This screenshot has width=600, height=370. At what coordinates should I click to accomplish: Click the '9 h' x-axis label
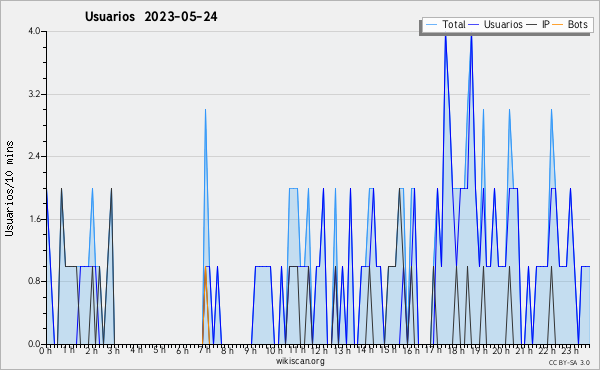click(251, 351)
